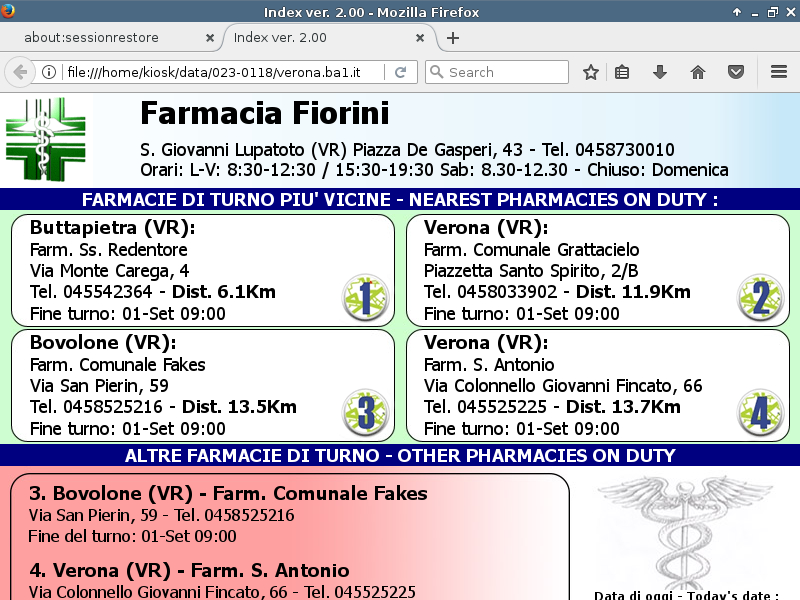
Task: Open the Pocket save icon
Action: click(736, 72)
